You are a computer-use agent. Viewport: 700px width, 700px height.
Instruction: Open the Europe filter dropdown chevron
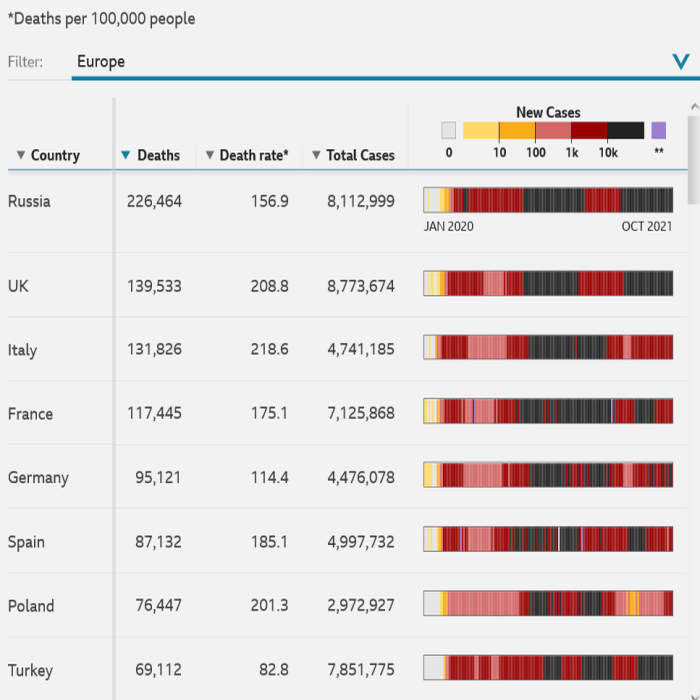pos(681,62)
